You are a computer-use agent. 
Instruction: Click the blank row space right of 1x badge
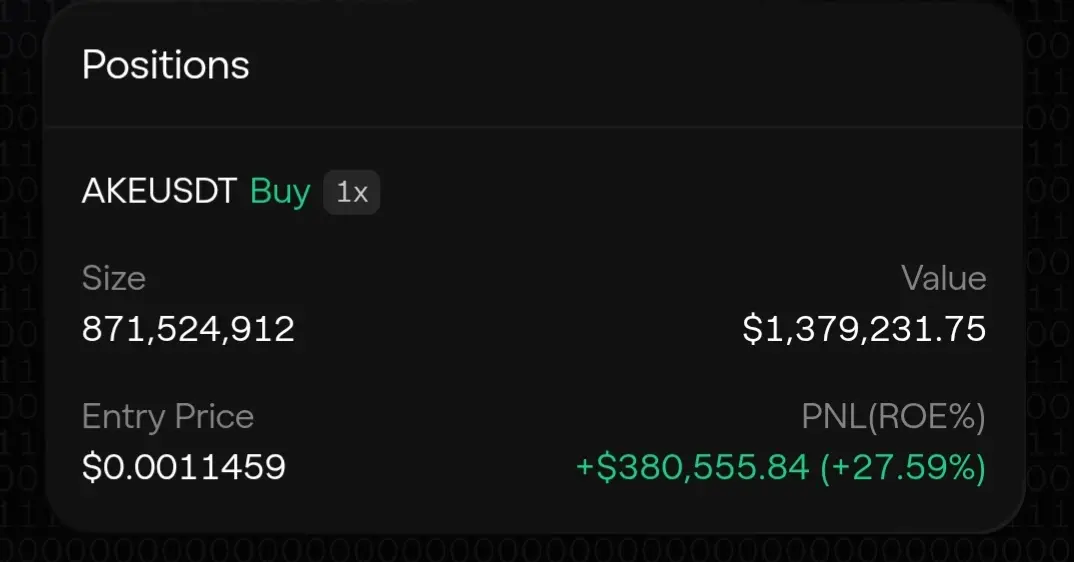point(685,192)
